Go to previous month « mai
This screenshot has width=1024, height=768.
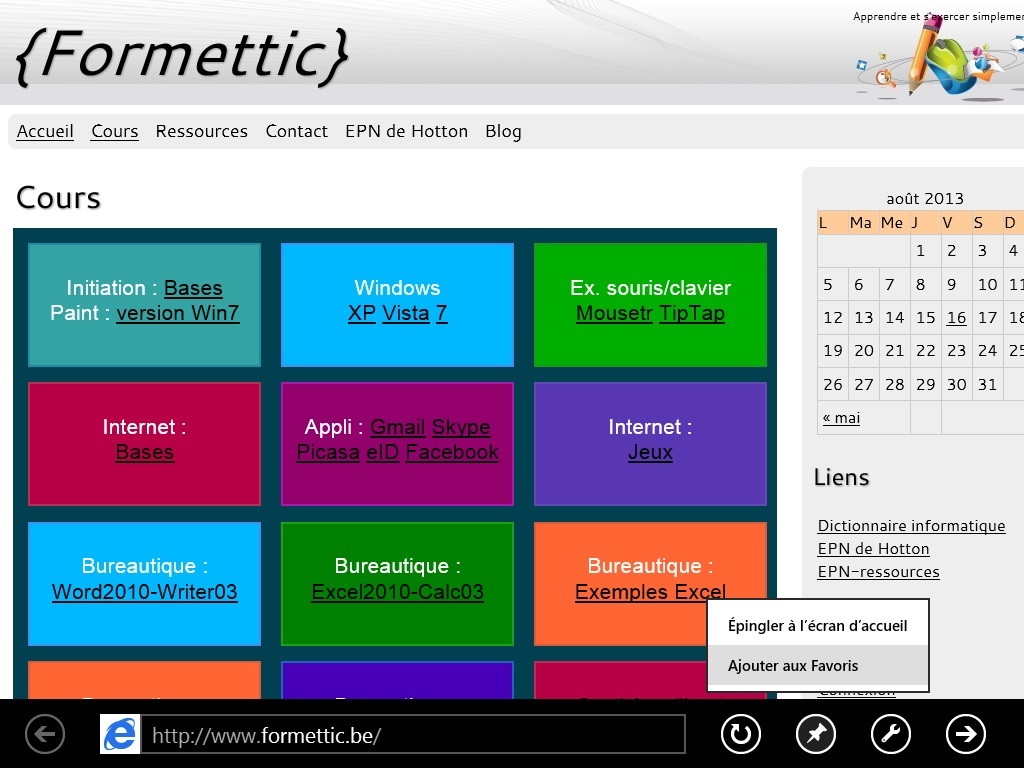tap(841, 418)
